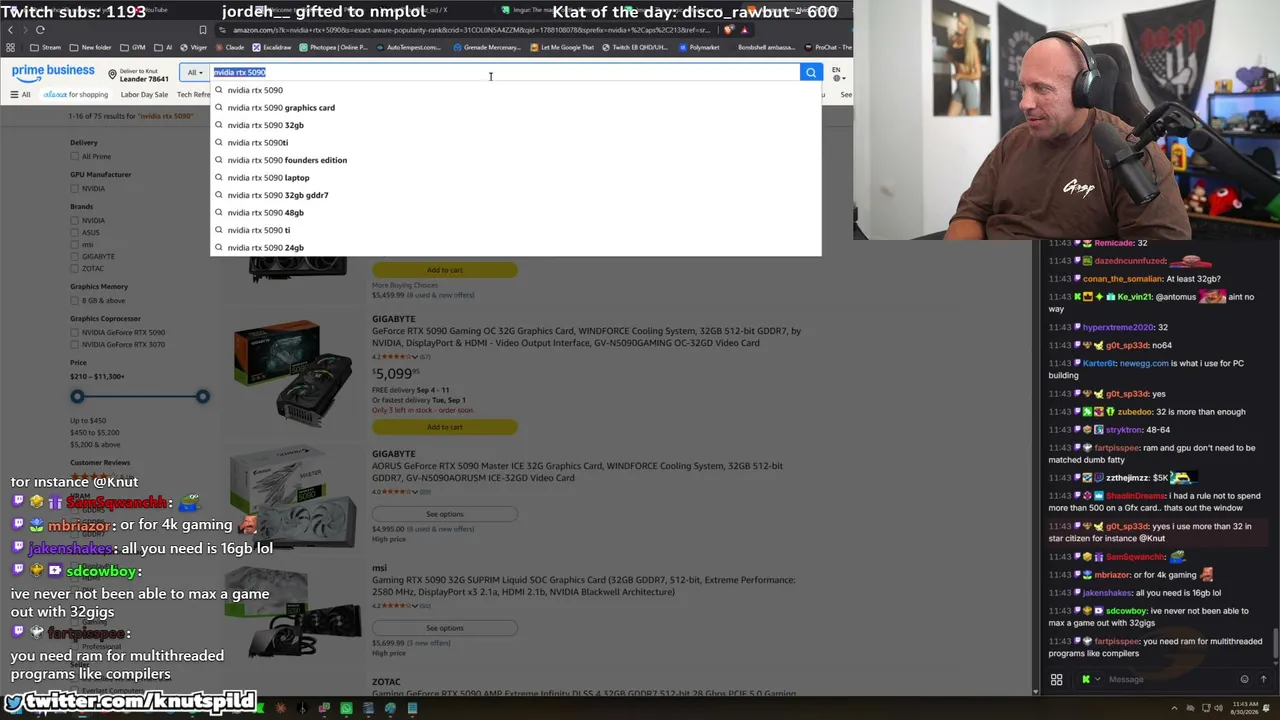This screenshot has width=1280, height=720.
Task: Select suggestion nvidia rtx 5090 founders edition
Action: point(287,160)
